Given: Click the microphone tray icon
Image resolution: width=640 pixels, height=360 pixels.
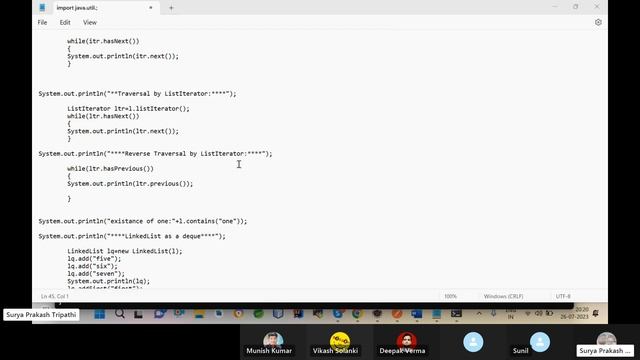Looking at the screenshot, I should pyautogui.click(x=494, y=313).
